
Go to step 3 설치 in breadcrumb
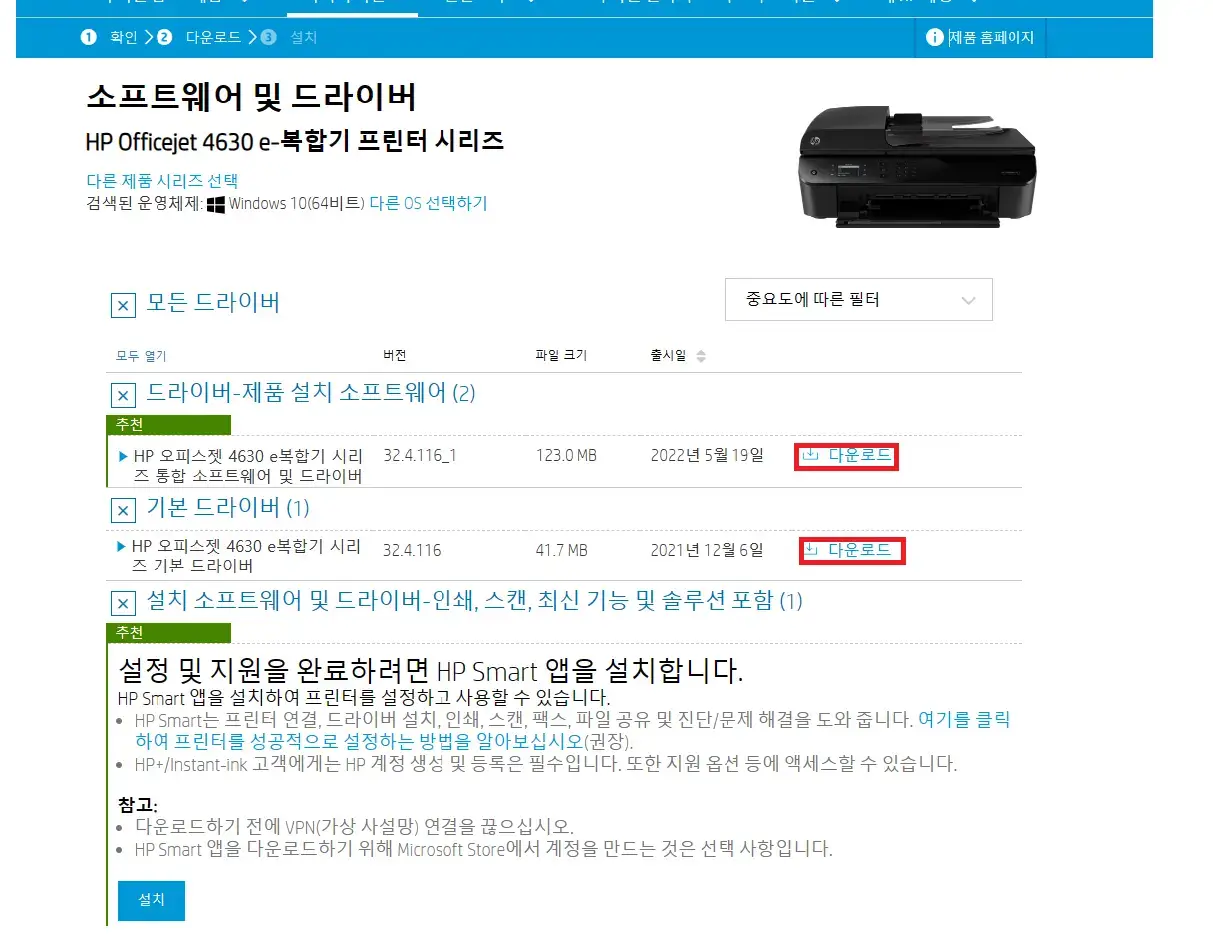290,38
